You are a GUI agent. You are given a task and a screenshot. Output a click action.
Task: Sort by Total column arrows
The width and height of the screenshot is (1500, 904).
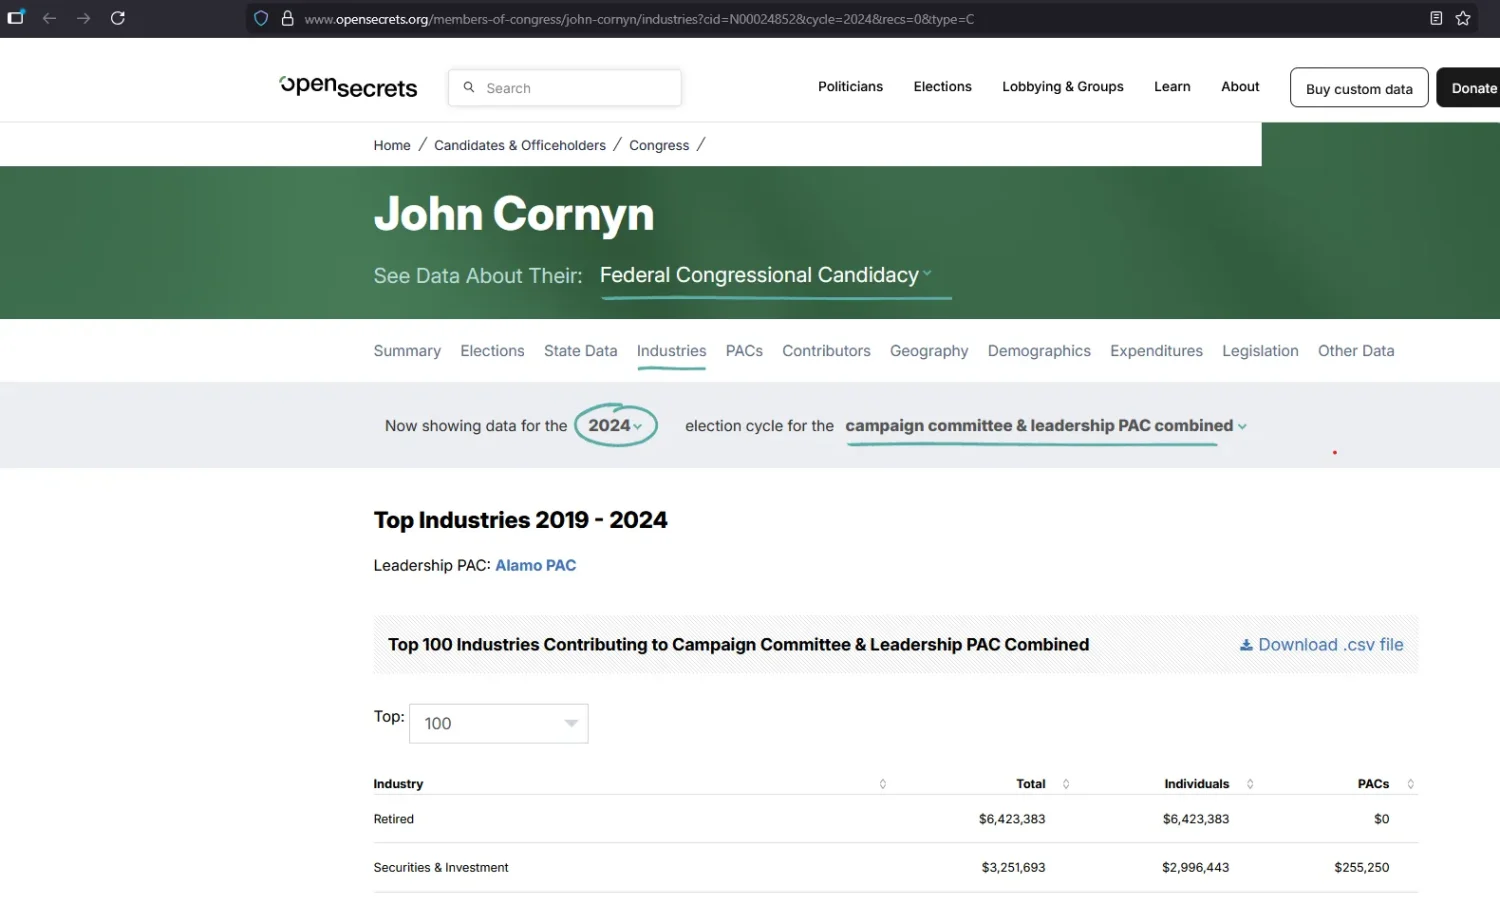pyautogui.click(x=1066, y=784)
